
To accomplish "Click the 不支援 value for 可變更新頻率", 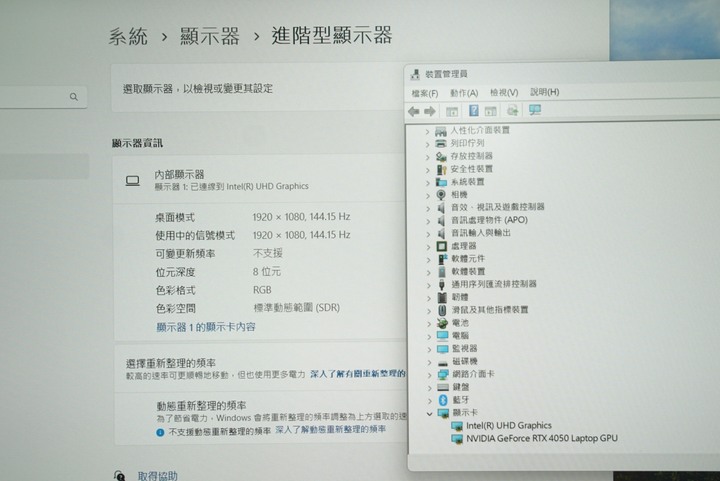I will [268, 253].
